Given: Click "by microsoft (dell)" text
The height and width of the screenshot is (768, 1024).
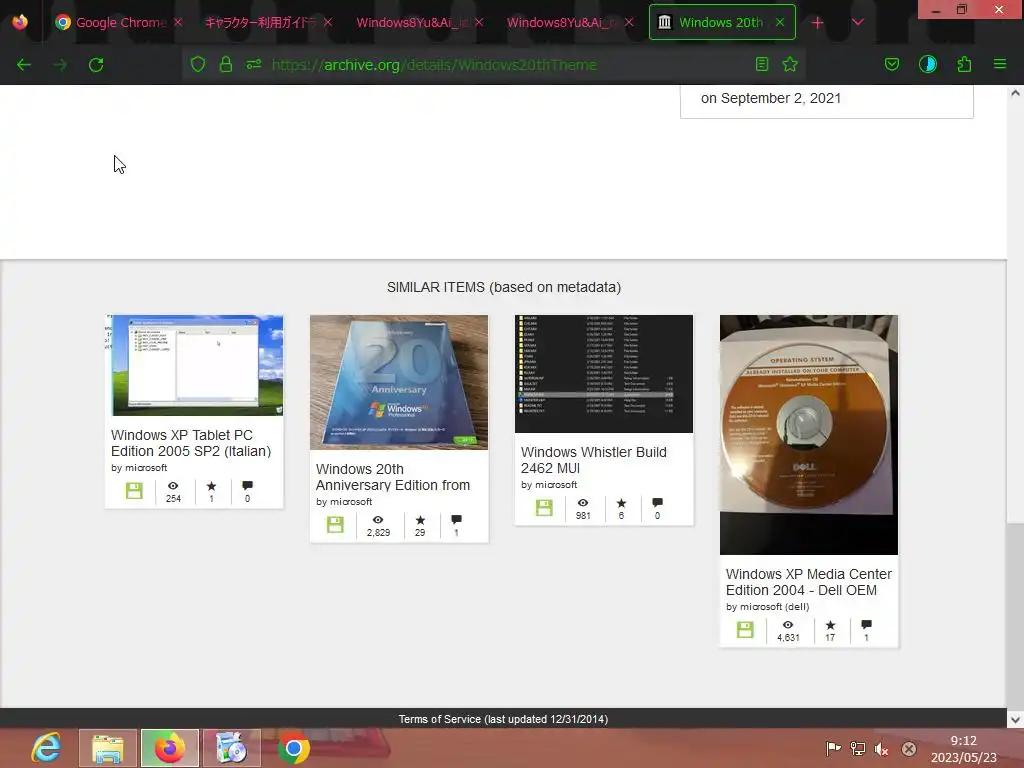Looking at the screenshot, I should click(x=767, y=607).
